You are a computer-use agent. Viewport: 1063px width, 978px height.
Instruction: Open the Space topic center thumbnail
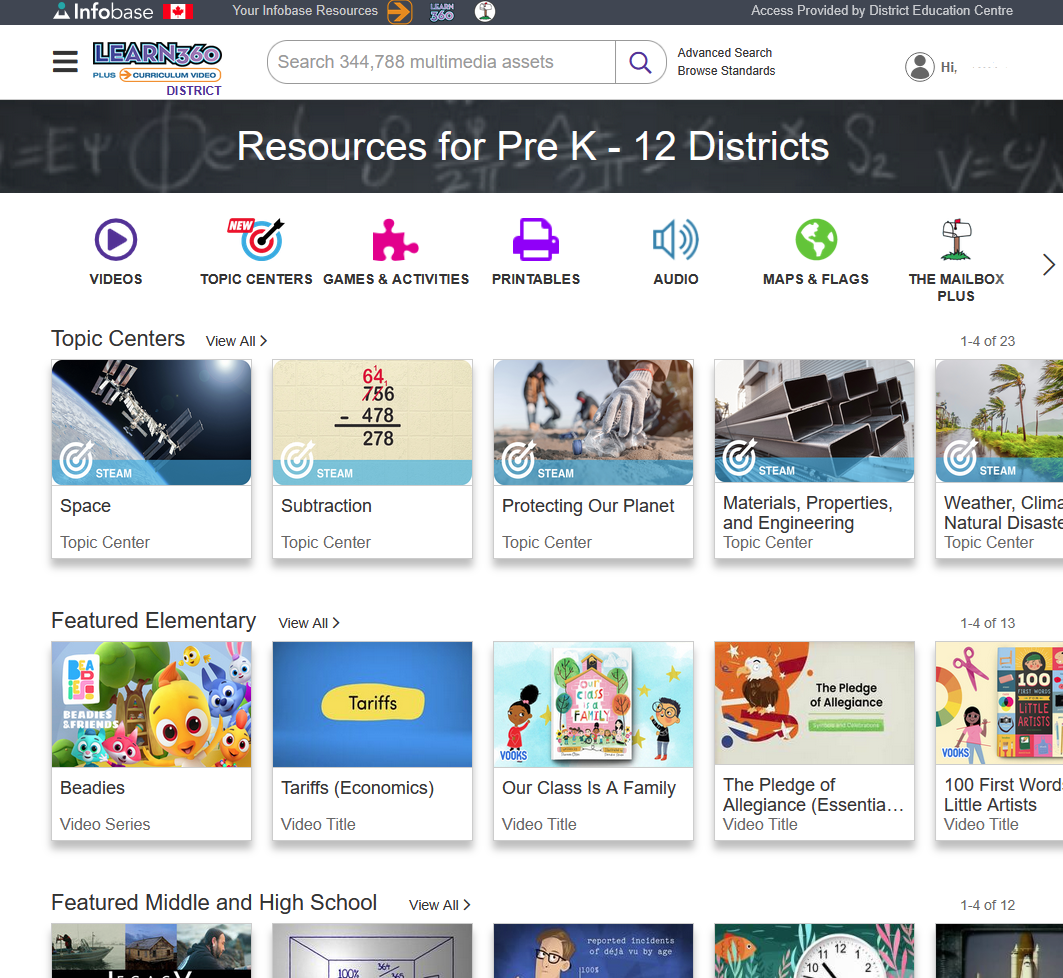coord(151,422)
